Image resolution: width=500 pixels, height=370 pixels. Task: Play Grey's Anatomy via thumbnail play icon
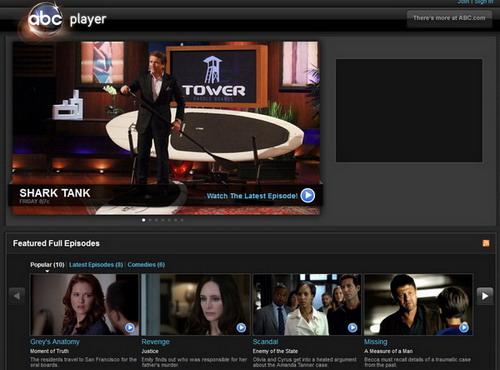coord(130,328)
